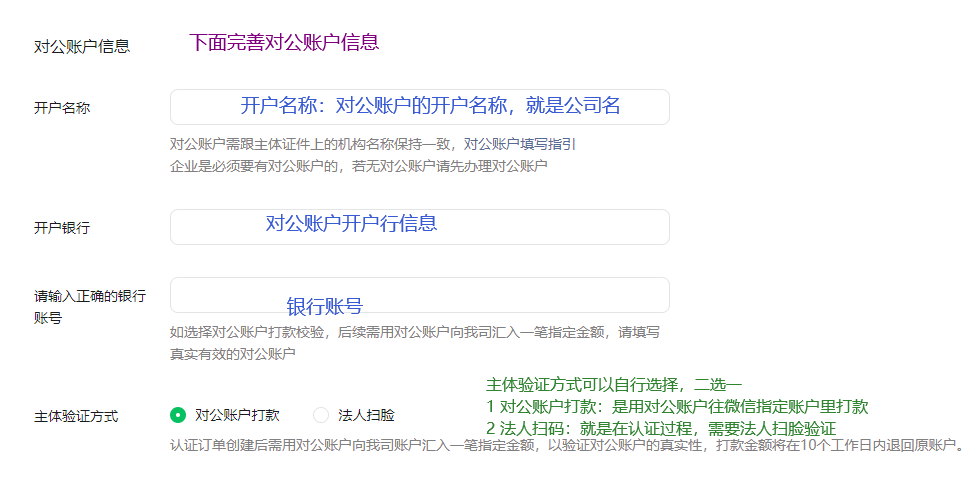Image resolution: width=962 pixels, height=502 pixels.
Task: Click the 开户名称 field label
Action: click(62, 108)
